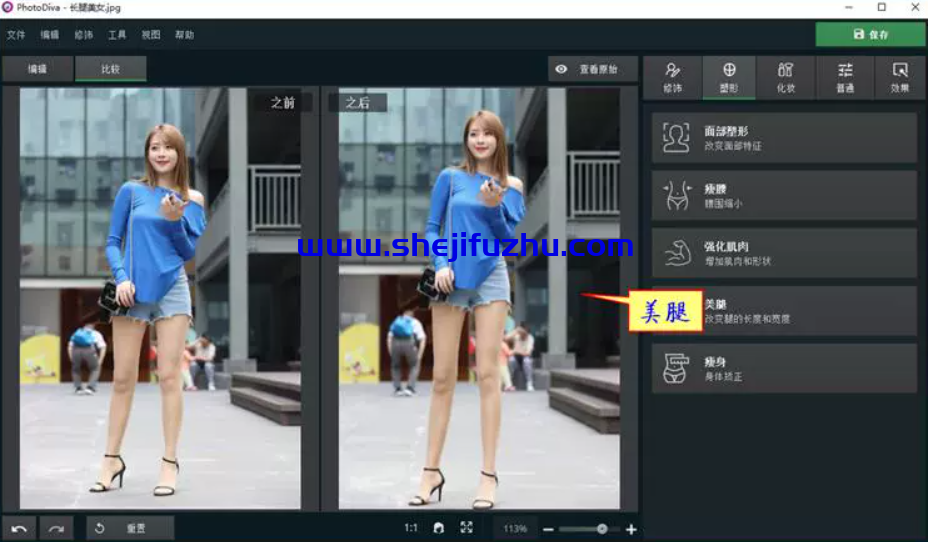
Task: Select the 化妆 makeup tool tab icon
Action: (785, 77)
